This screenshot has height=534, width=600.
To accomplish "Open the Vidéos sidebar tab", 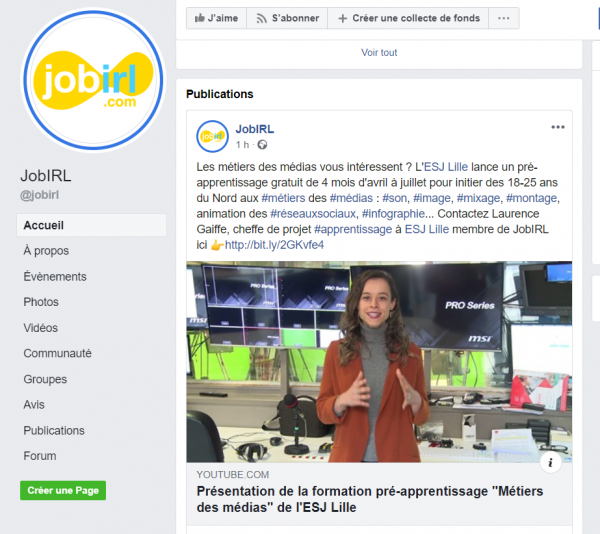I will [41, 328].
